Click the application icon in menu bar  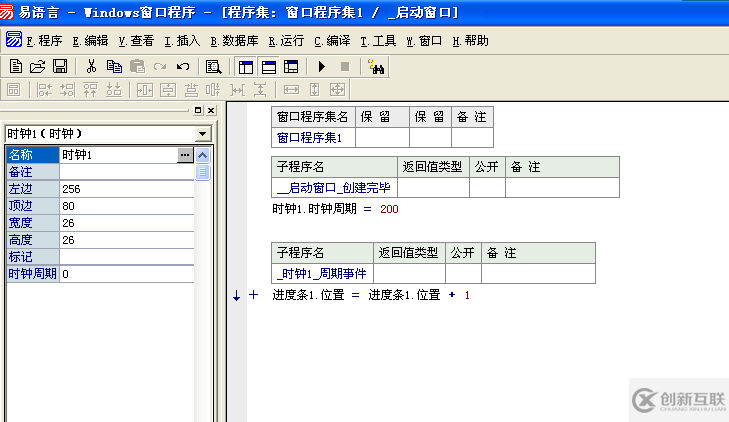pyautogui.click(x=13, y=40)
